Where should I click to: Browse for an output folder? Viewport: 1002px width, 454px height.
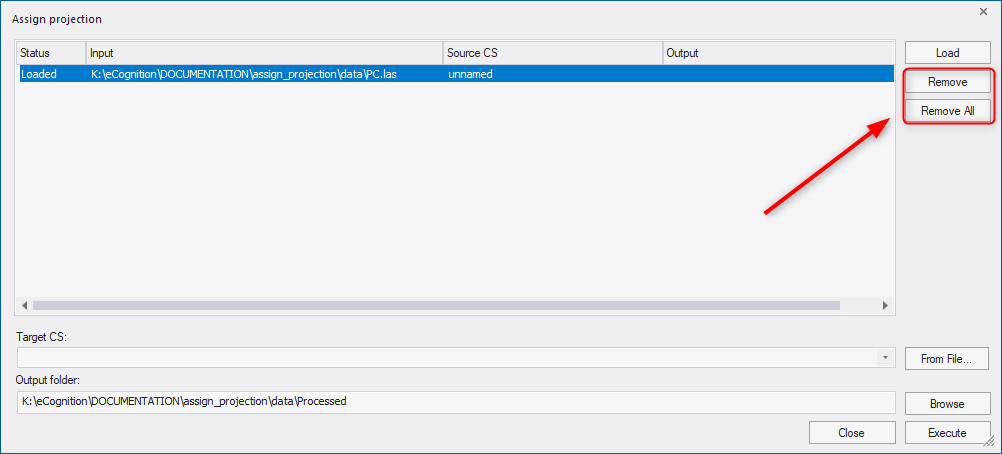(x=947, y=403)
